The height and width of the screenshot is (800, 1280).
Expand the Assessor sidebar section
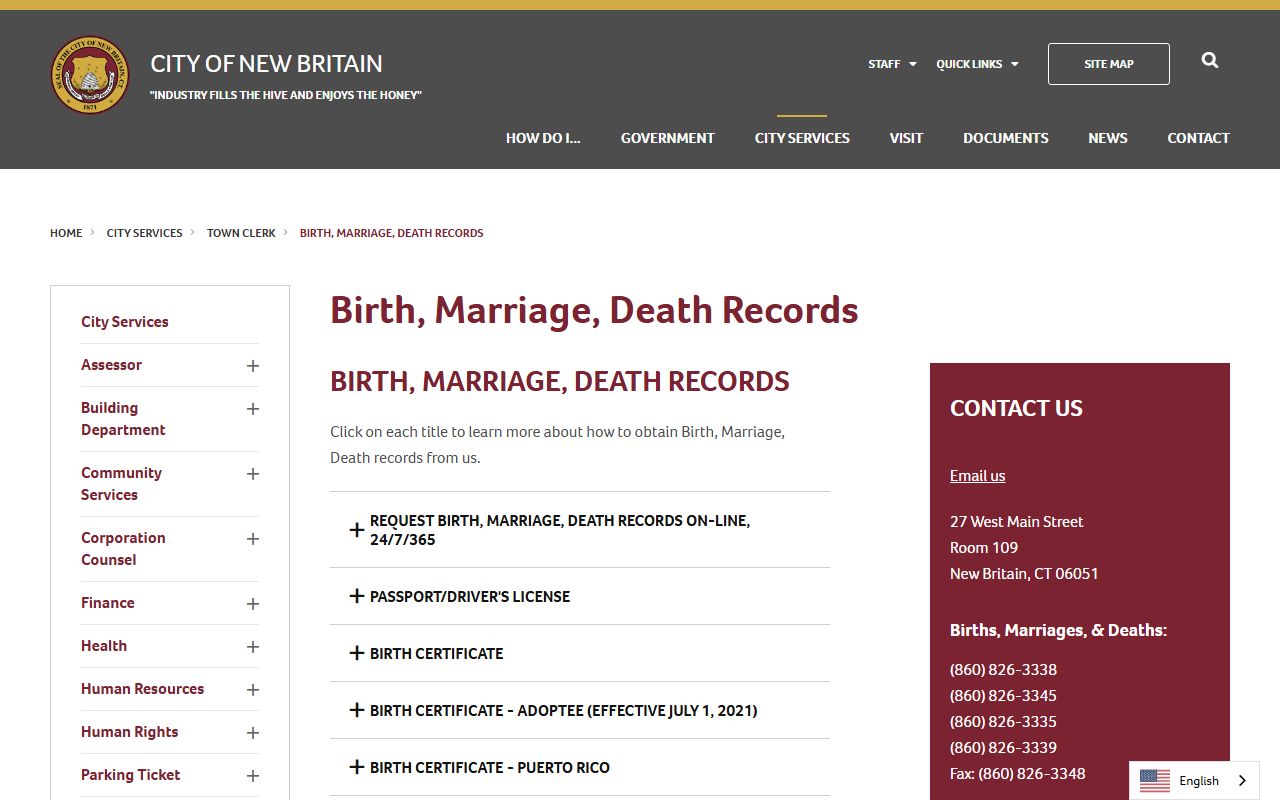tap(253, 366)
